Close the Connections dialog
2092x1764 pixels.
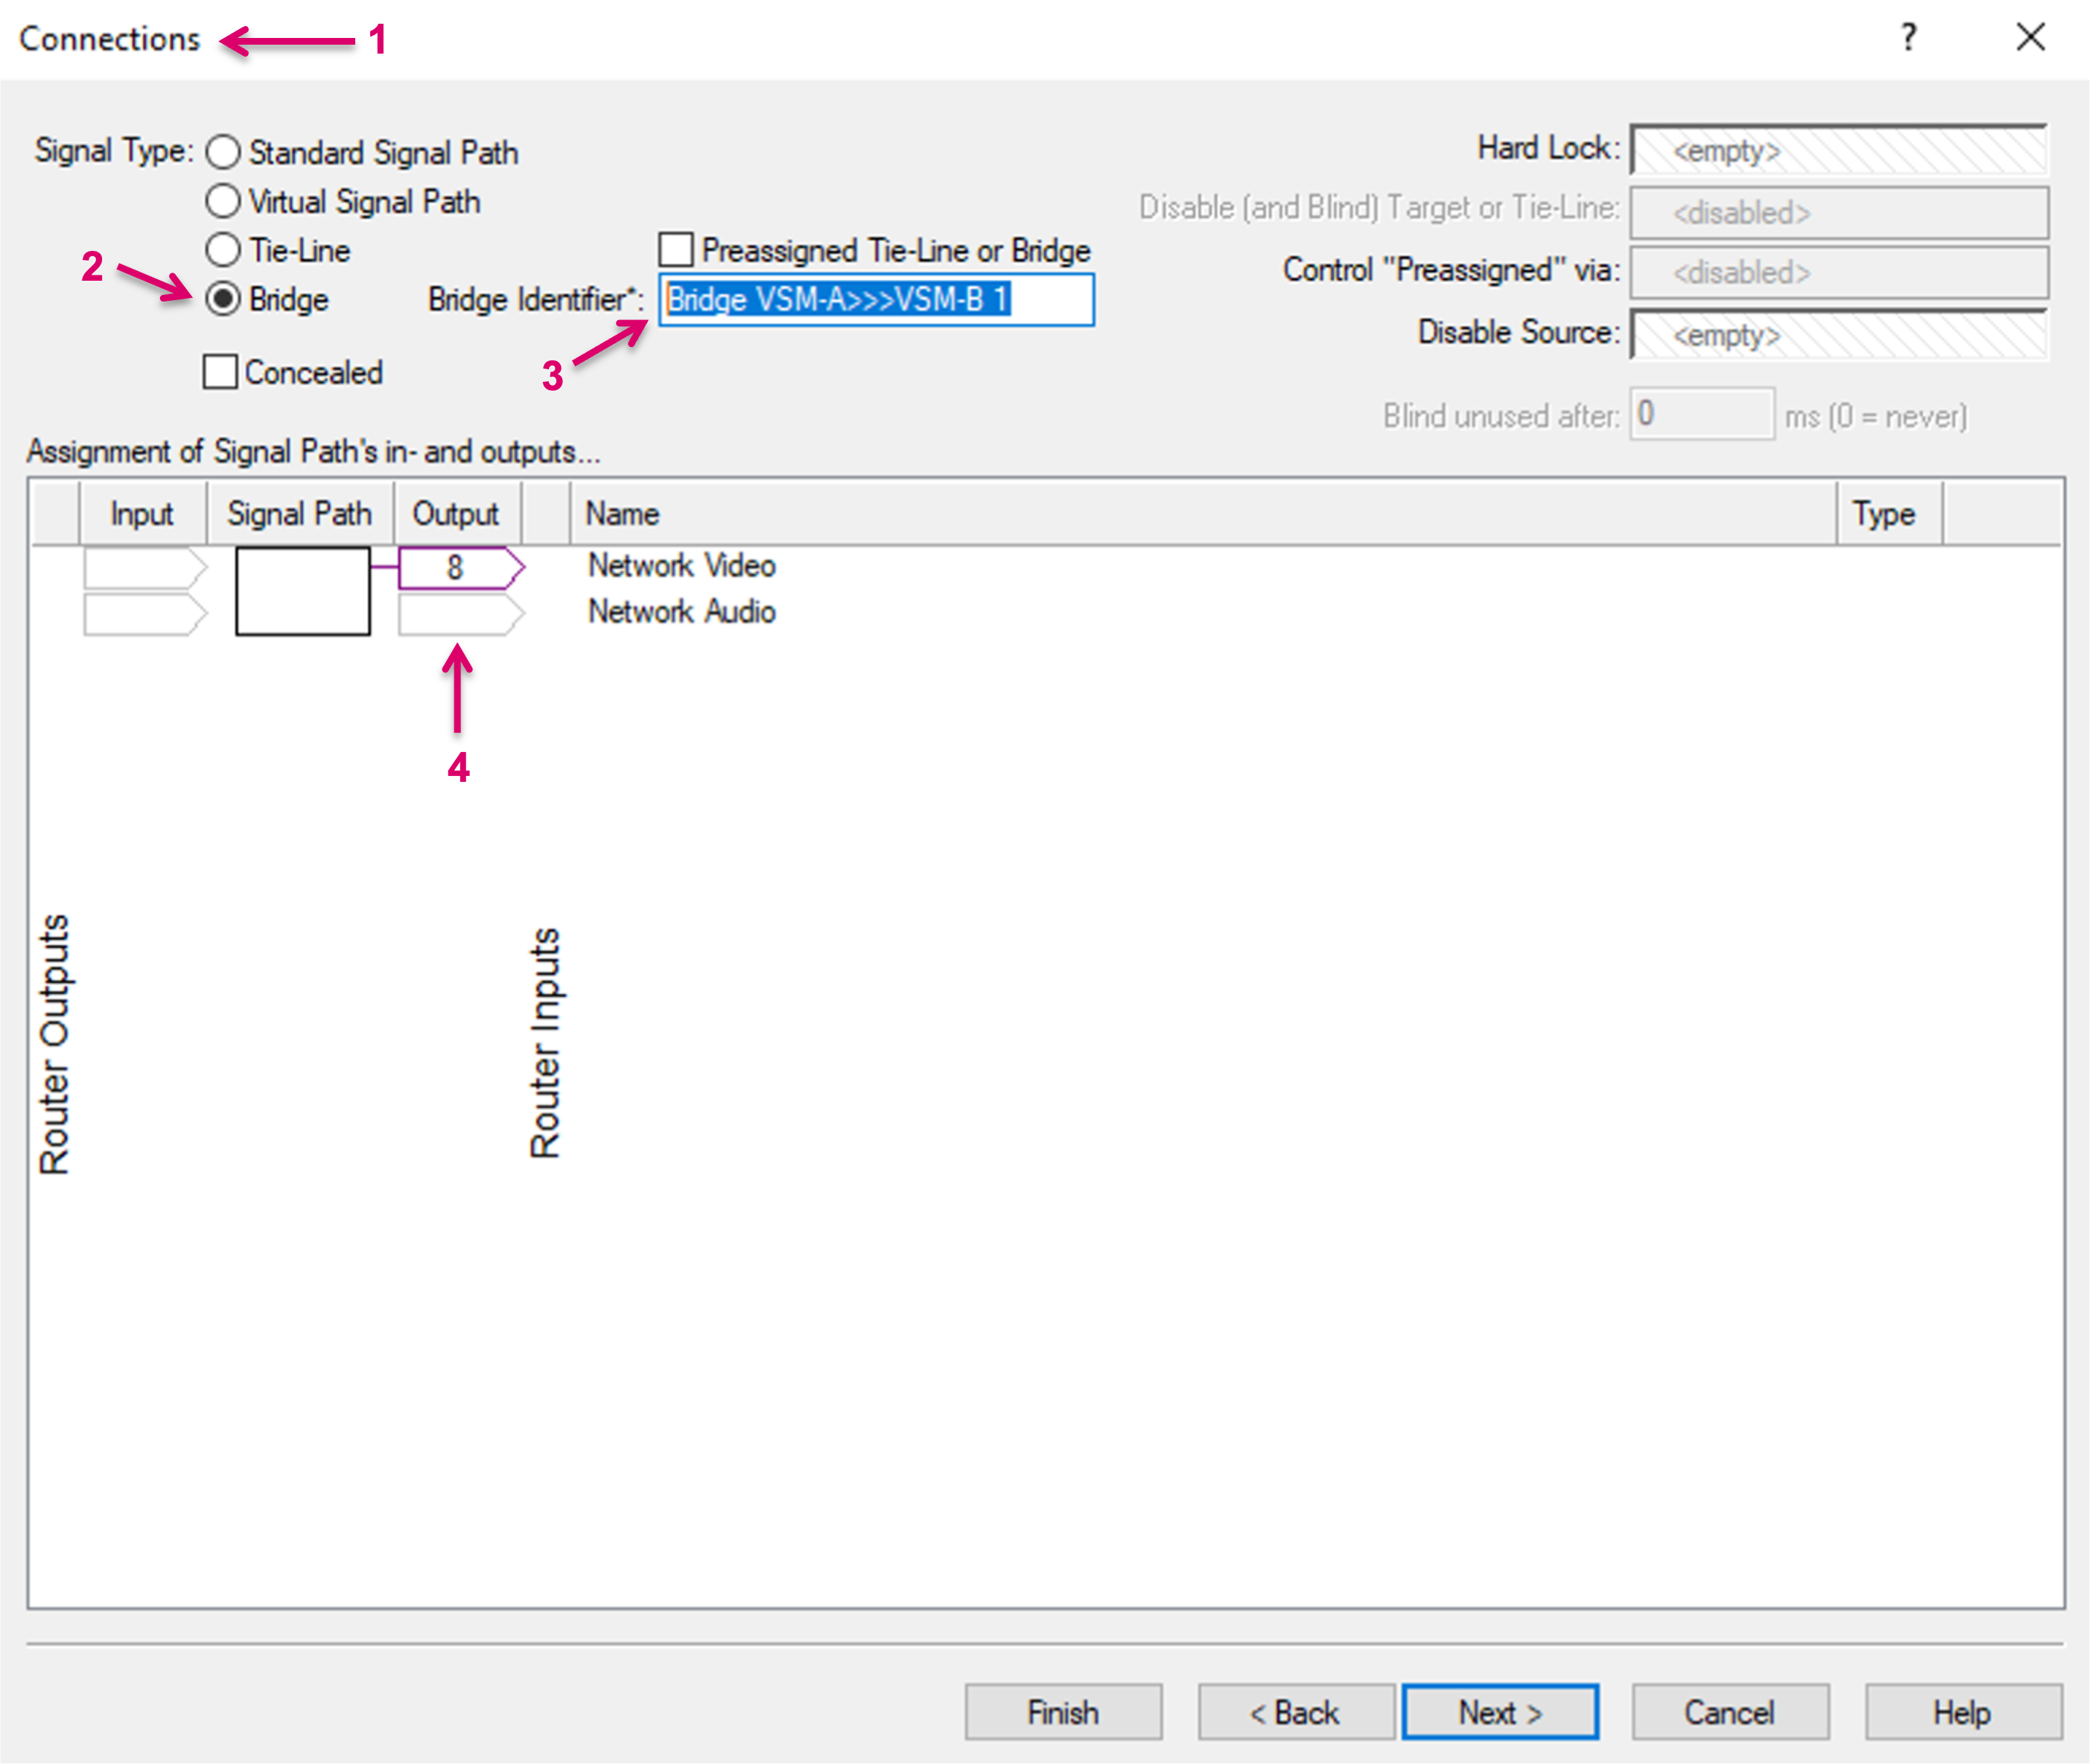click(x=2030, y=38)
